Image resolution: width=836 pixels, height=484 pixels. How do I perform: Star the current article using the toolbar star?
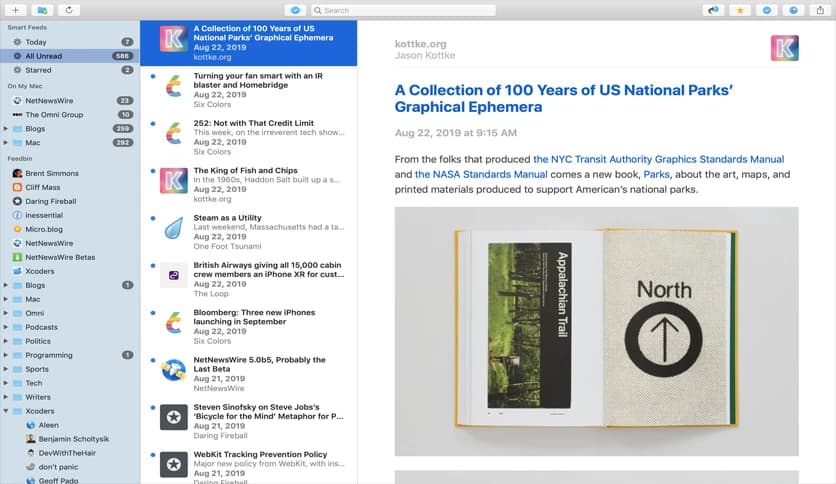[x=739, y=10]
